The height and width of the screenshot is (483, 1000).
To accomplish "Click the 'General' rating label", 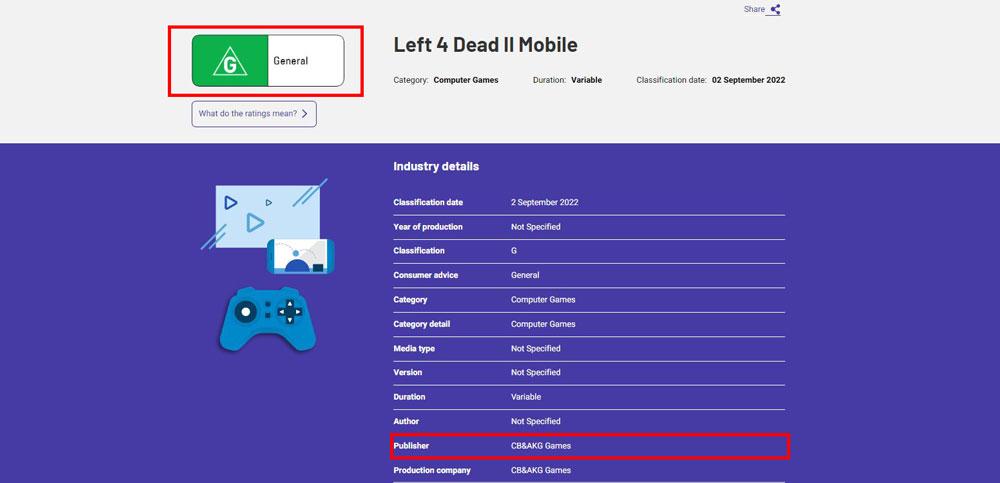I will click(x=291, y=61).
